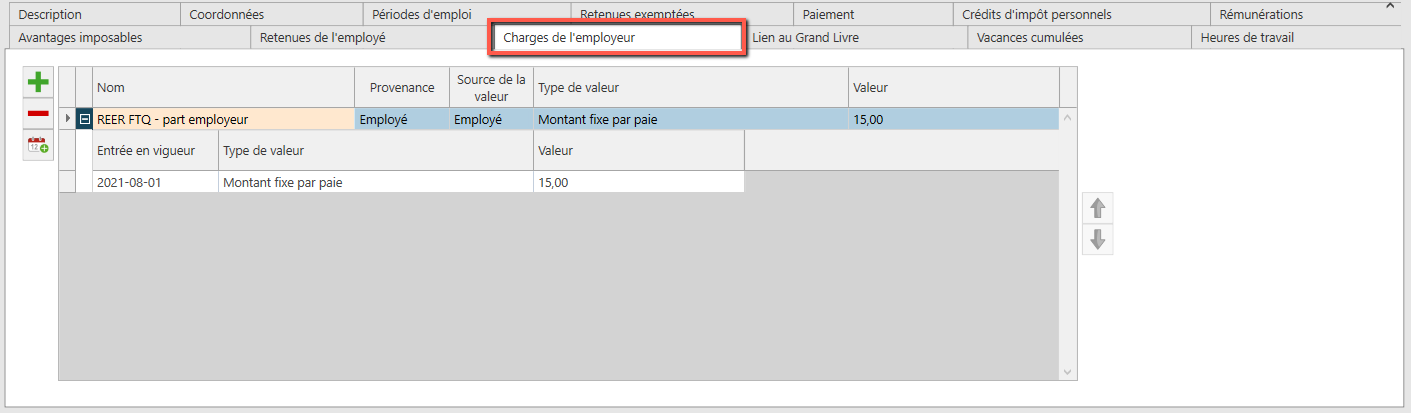The image size is (1411, 413).
Task: Select main row value 15,00
Action: (954, 119)
